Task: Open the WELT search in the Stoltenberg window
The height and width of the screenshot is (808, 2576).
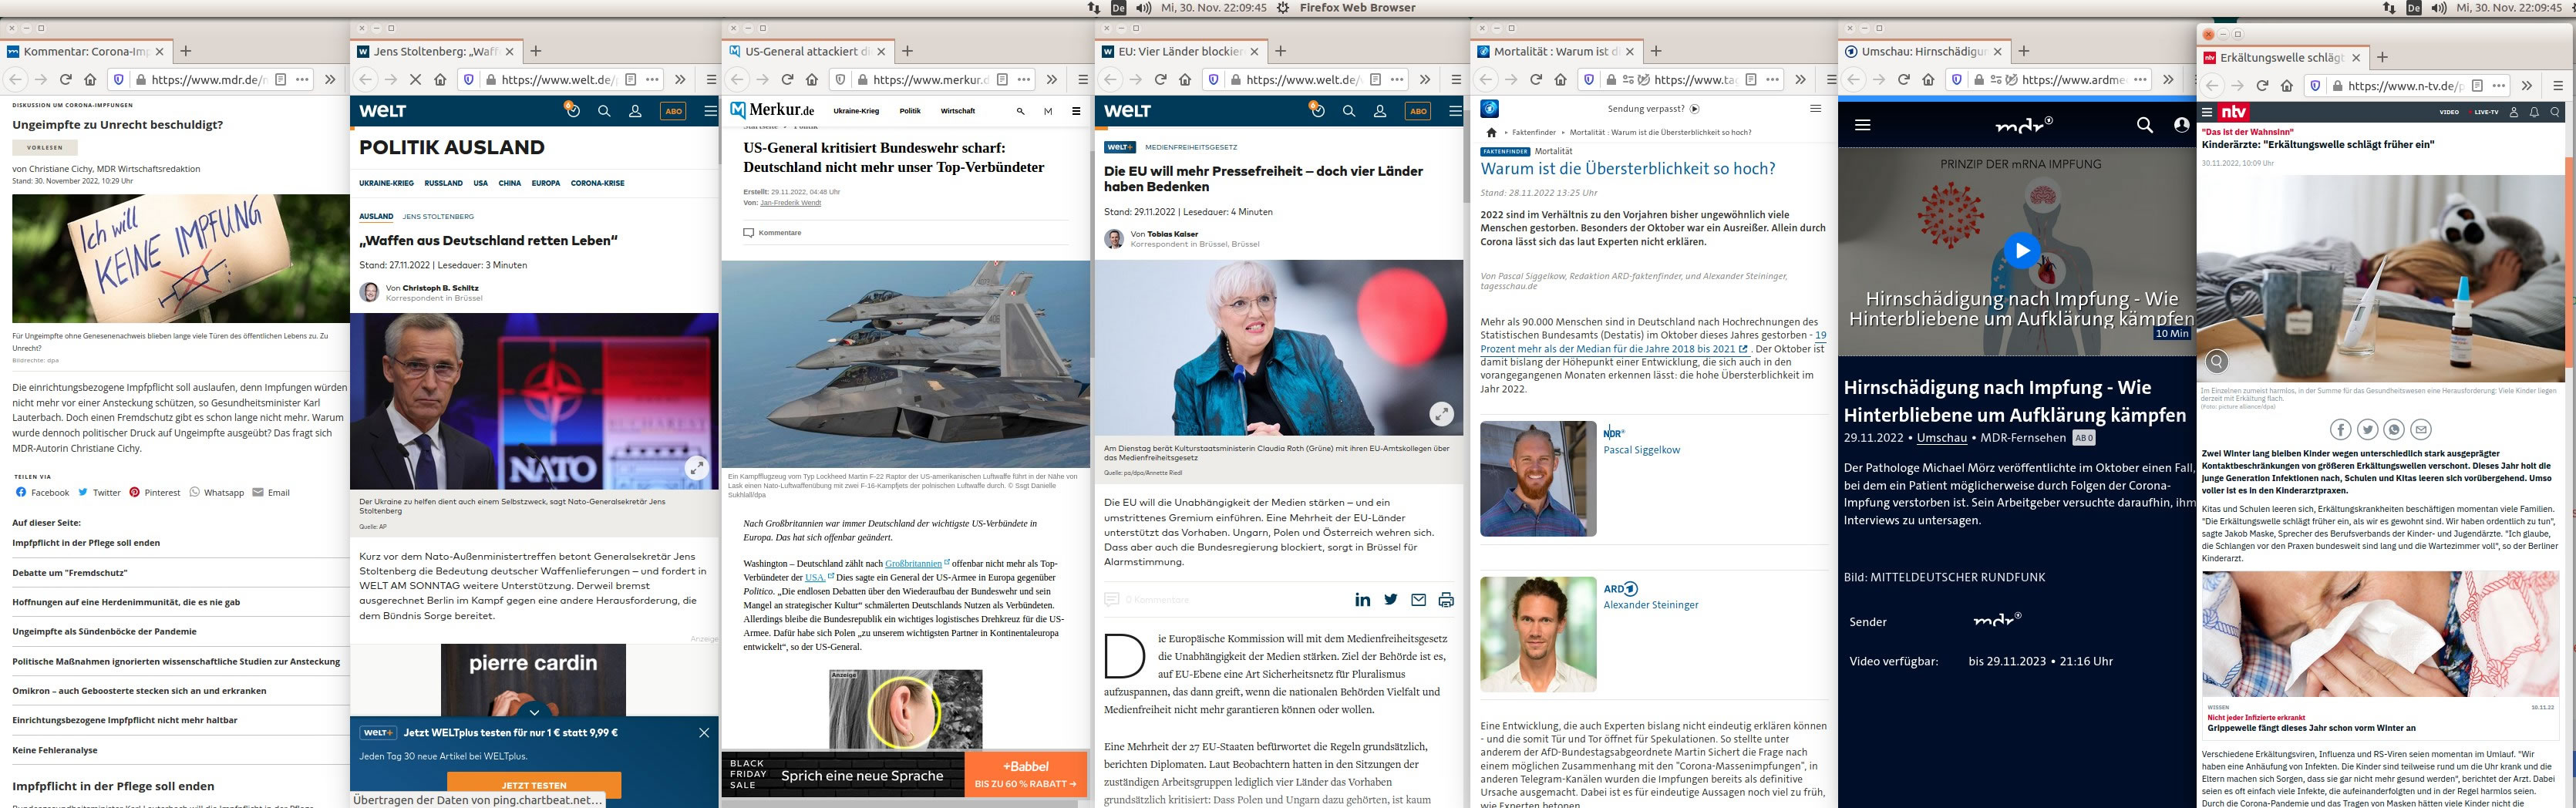Action: tap(604, 111)
